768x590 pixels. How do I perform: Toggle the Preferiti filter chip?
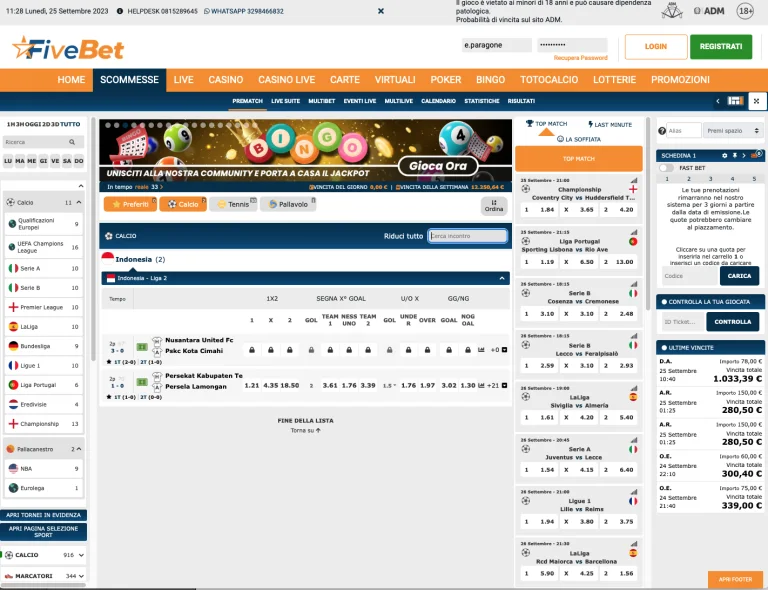130,204
